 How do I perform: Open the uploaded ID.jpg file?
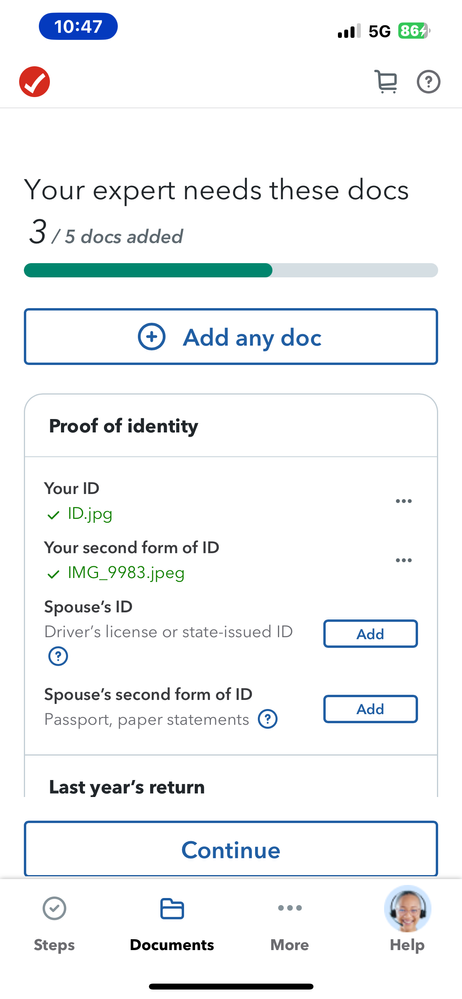click(x=90, y=514)
